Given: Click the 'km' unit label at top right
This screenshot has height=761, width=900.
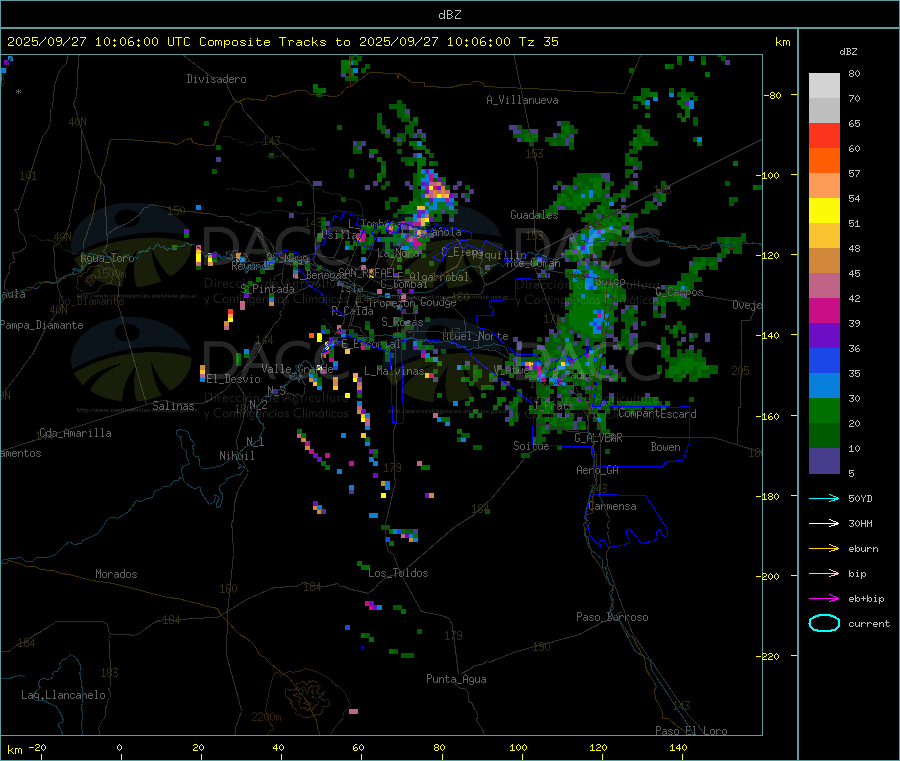Looking at the screenshot, I should pyautogui.click(x=782, y=42).
